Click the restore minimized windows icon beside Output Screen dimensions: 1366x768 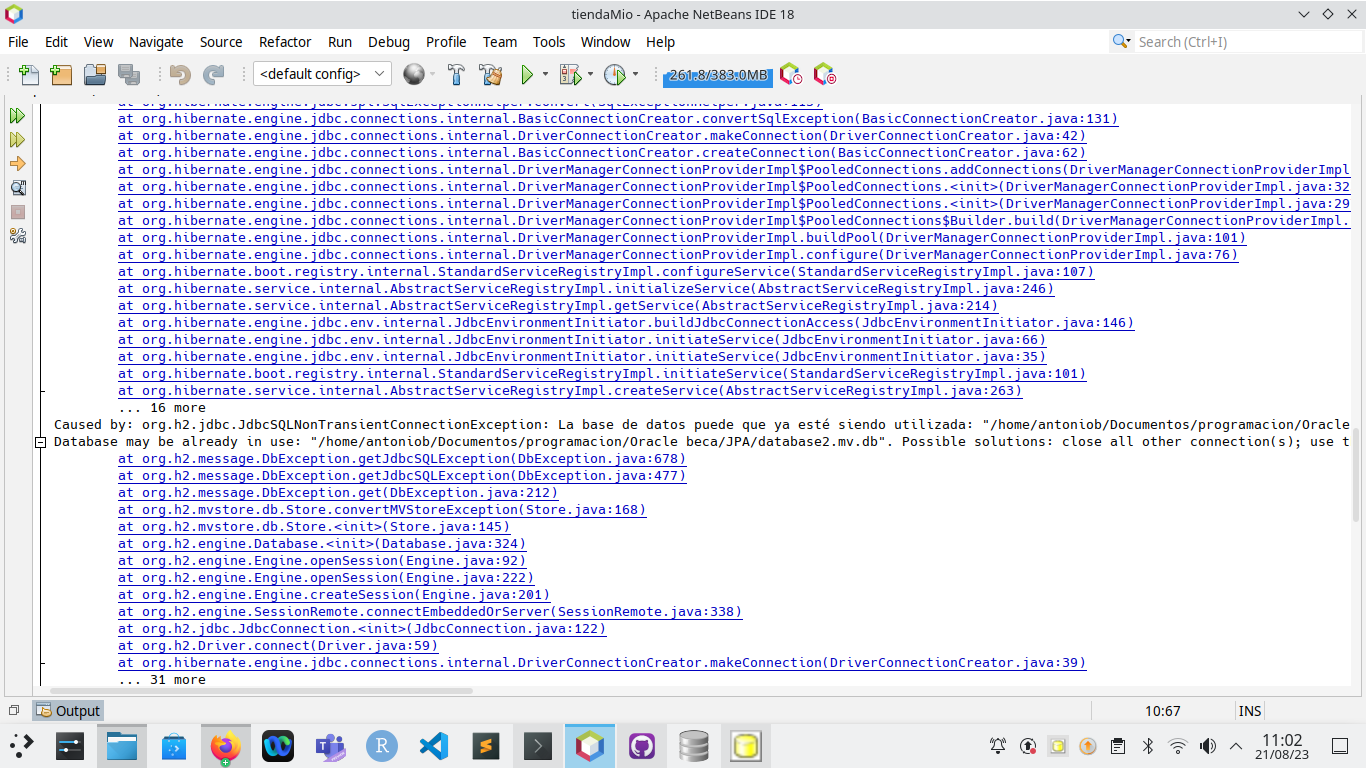pyautogui.click(x=14, y=711)
